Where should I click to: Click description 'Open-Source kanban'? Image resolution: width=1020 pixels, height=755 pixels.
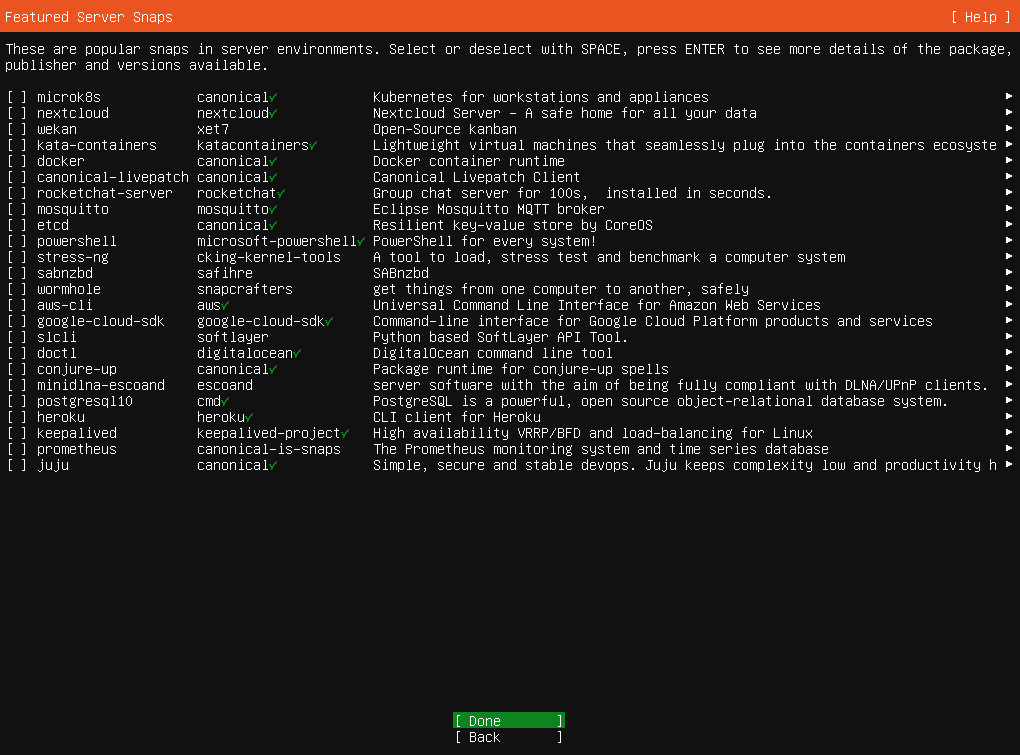click(445, 129)
